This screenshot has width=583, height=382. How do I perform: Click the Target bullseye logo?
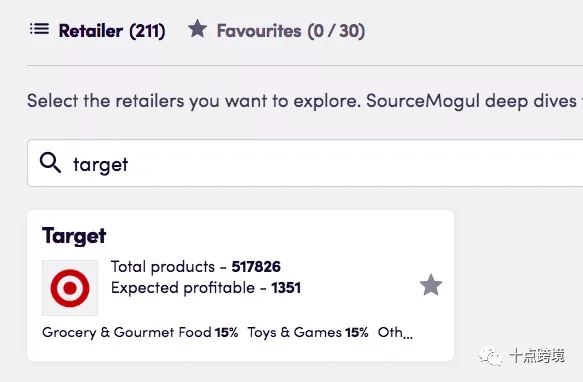[70, 288]
